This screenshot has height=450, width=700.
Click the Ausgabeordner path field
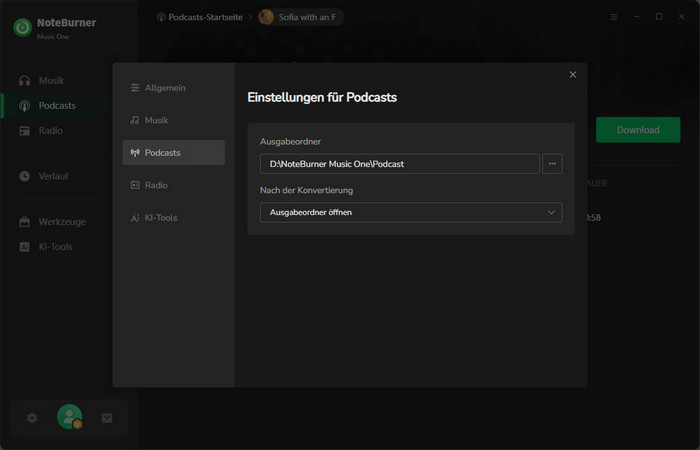pos(400,164)
